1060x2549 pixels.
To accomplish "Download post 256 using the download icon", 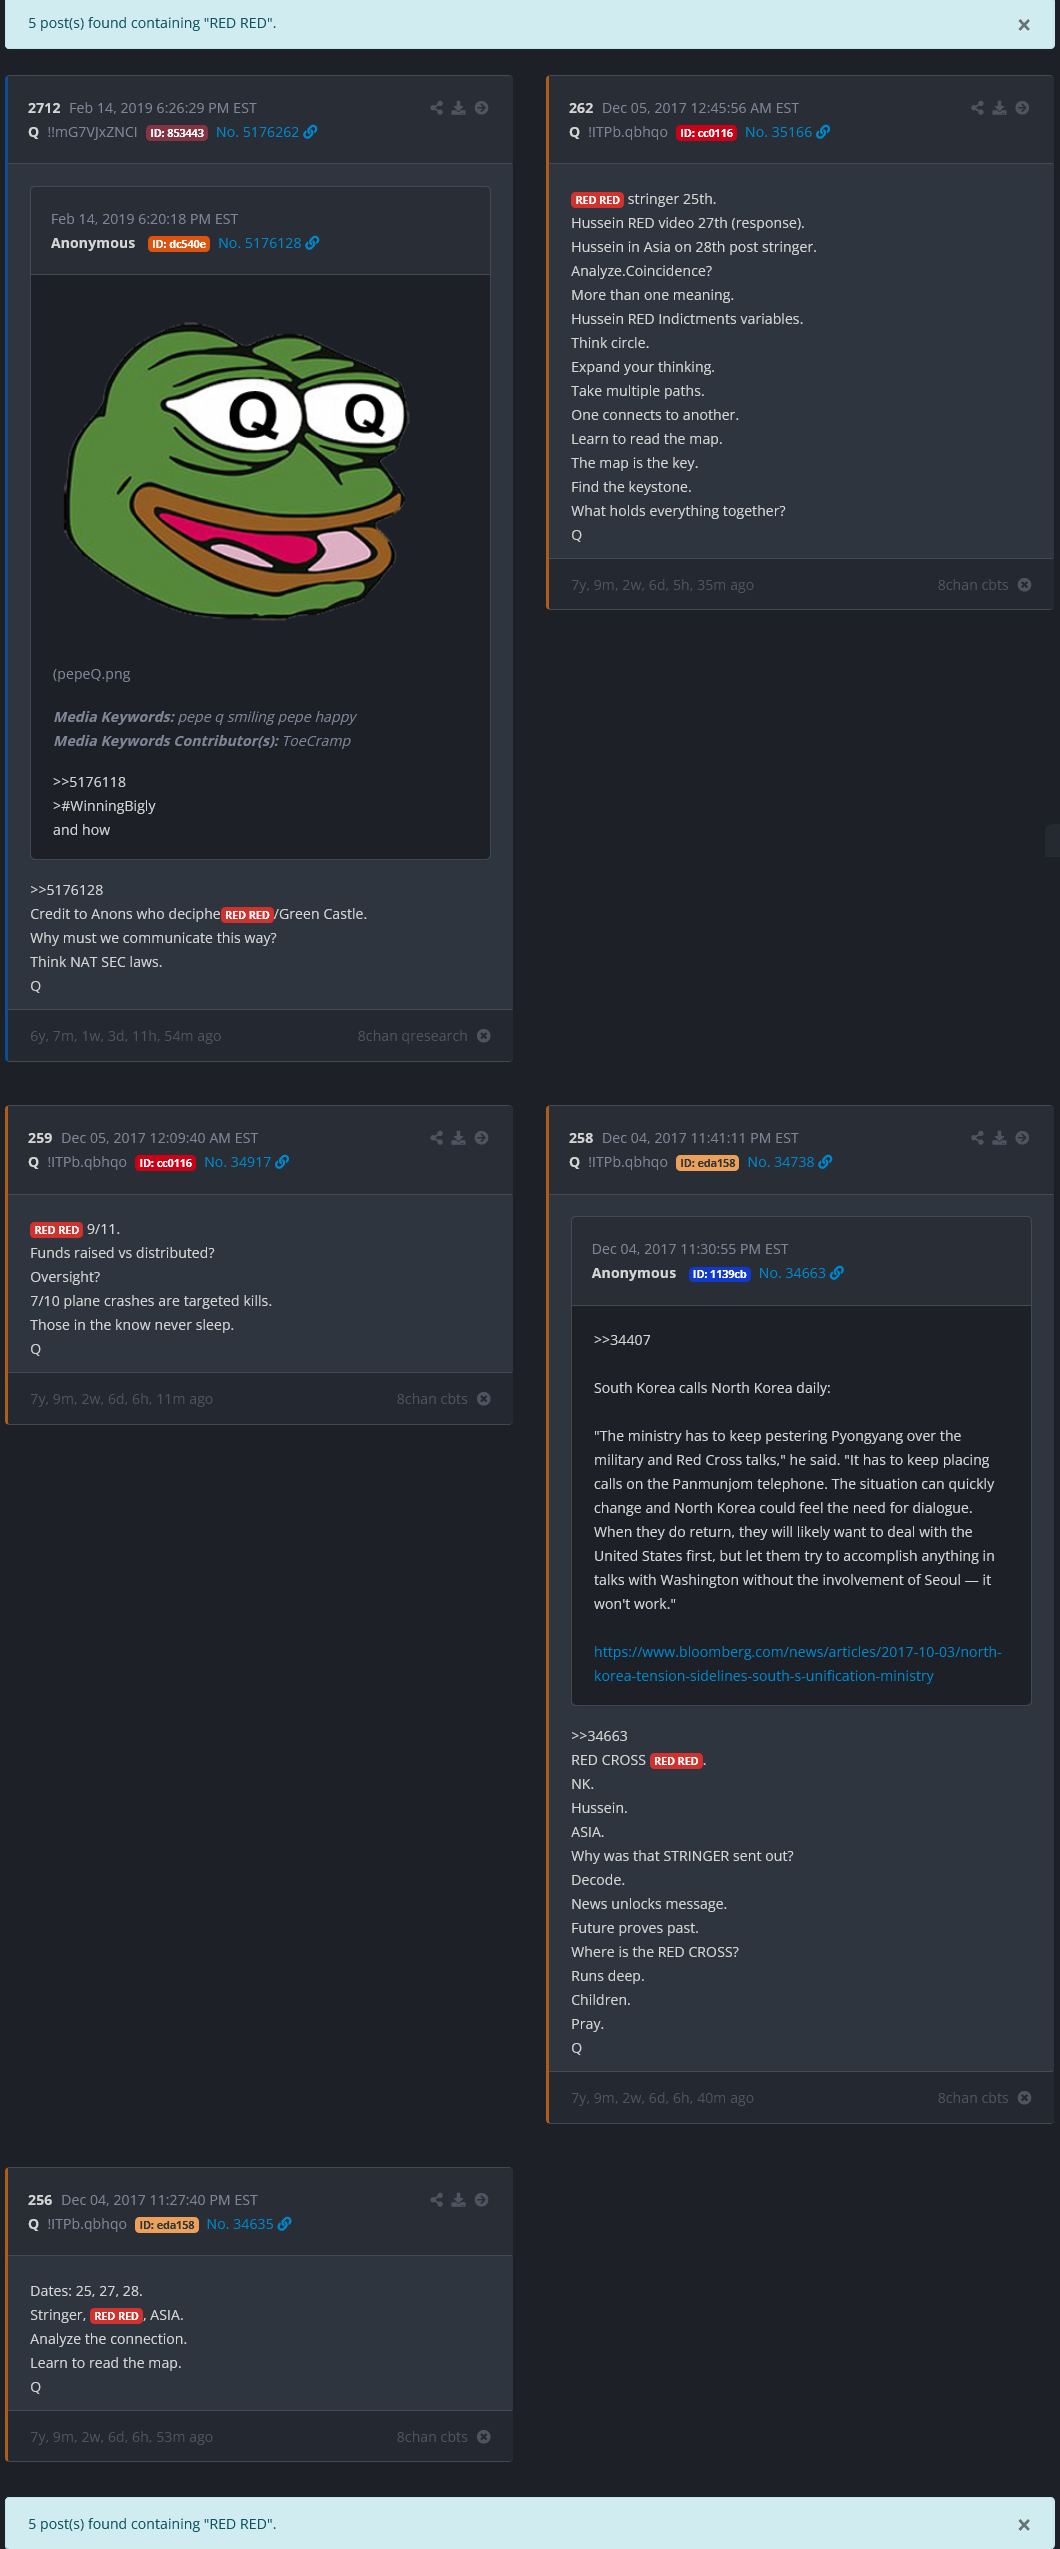I will (459, 2200).
